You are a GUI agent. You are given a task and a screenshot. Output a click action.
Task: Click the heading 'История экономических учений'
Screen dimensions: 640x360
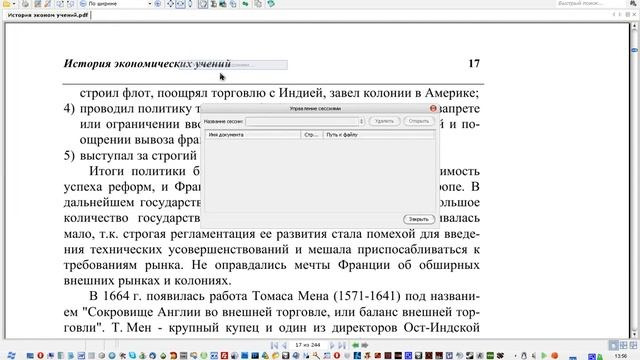pyautogui.click(x=147, y=64)
